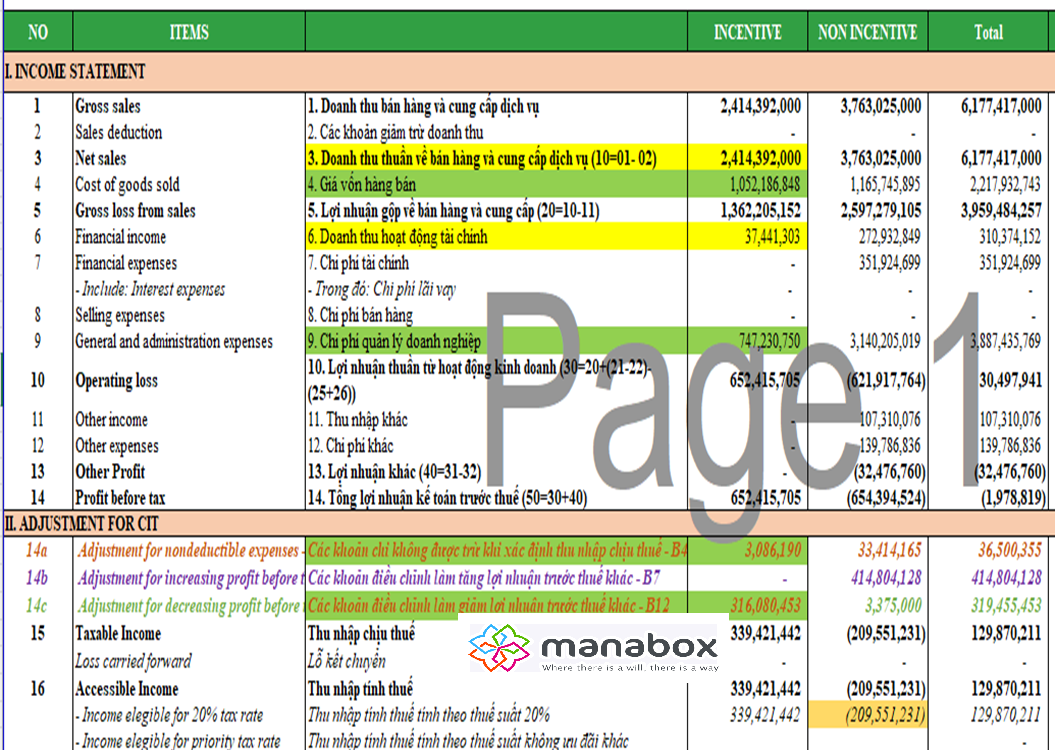Click the manabox logo
1055x750 pixels.
coord(593,648)
